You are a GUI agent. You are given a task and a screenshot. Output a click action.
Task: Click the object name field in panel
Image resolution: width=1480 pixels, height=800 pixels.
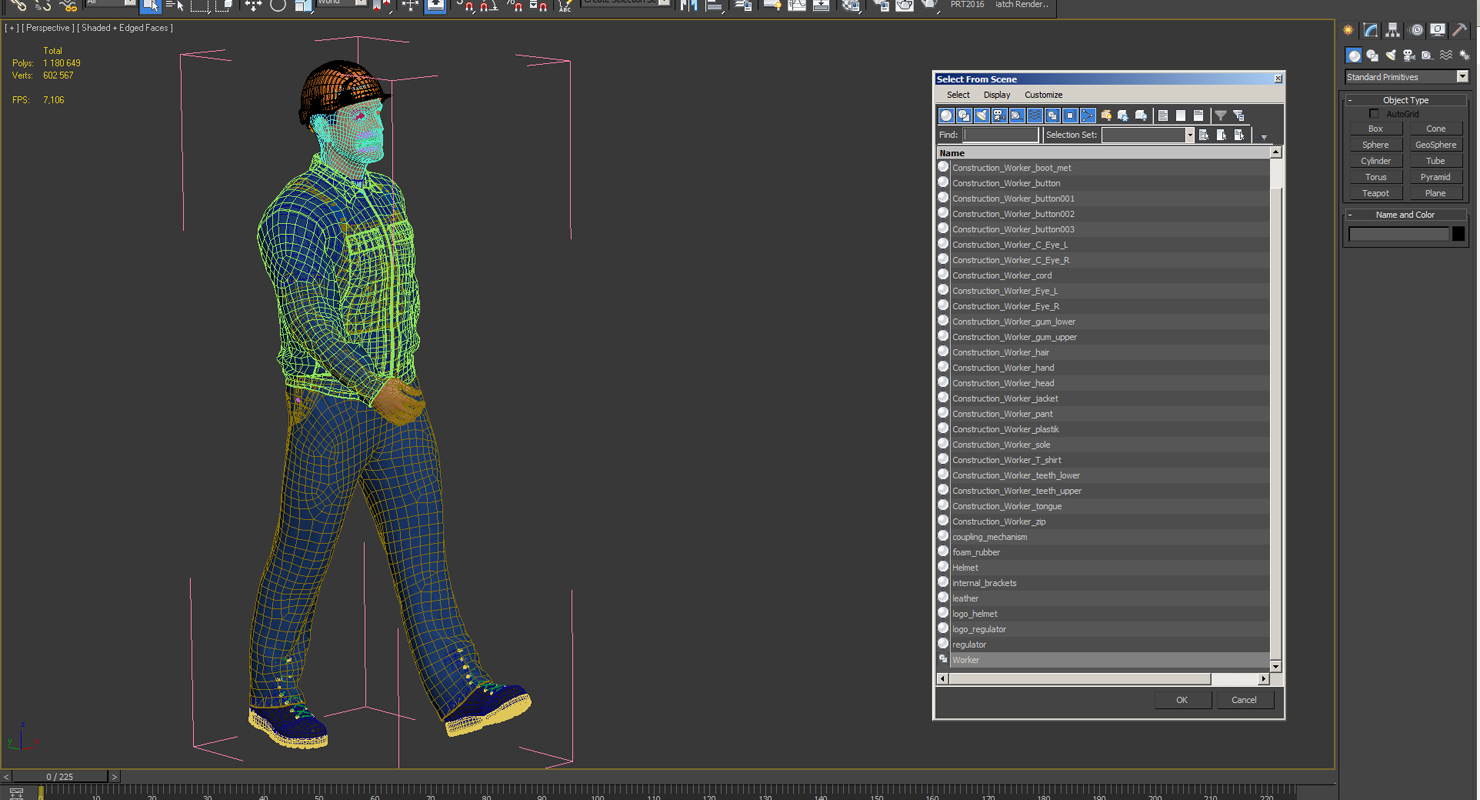click(1398, 234)
